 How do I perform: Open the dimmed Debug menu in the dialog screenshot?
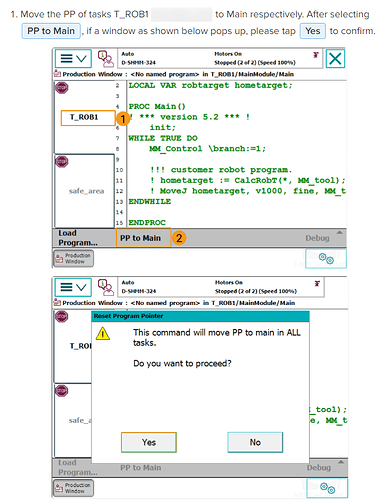pos(319,468)
